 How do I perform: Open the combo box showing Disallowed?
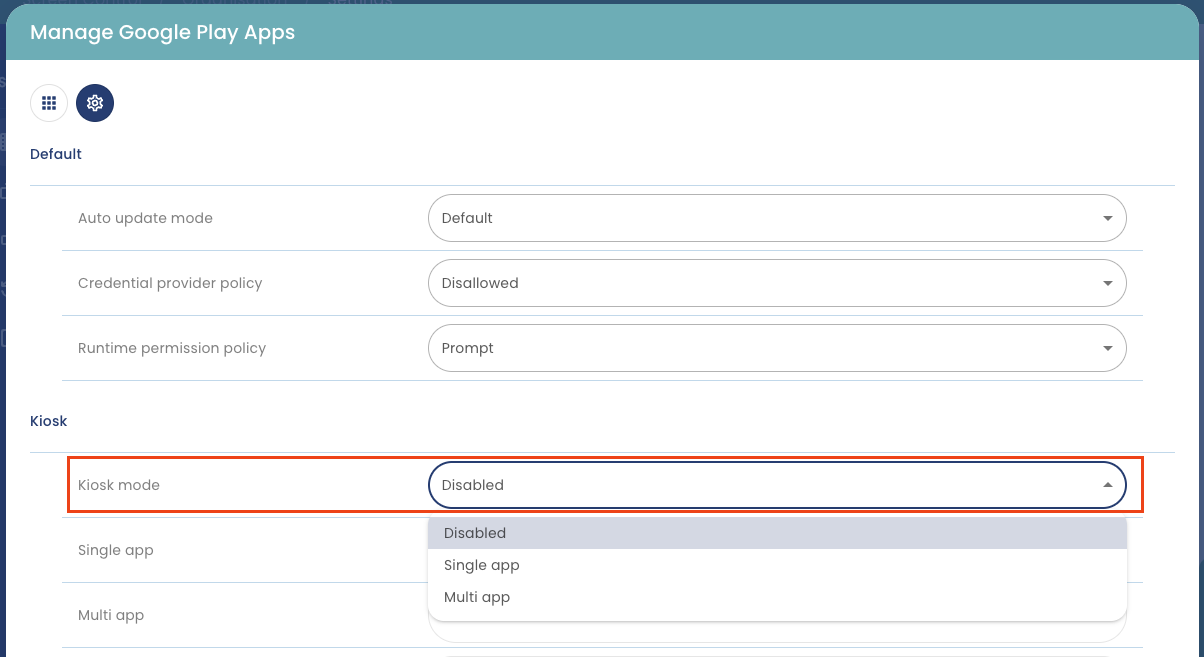[x=760, y=283]
